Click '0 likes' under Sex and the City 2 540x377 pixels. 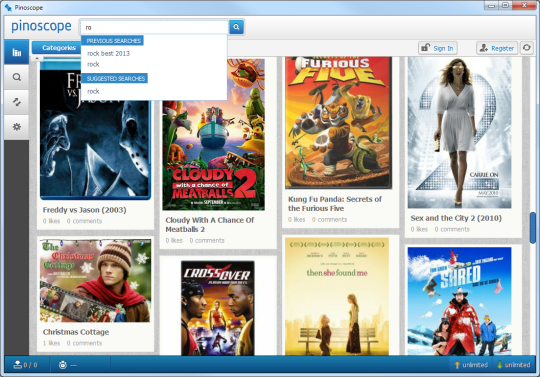pyautogui.click(x=419, y=229)
